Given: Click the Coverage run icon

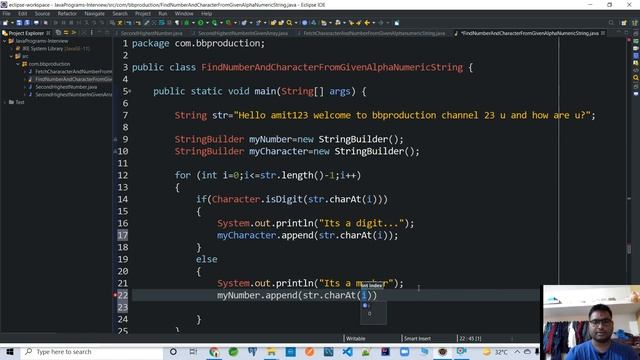Looking at the screenshot, I should (214, 23).
